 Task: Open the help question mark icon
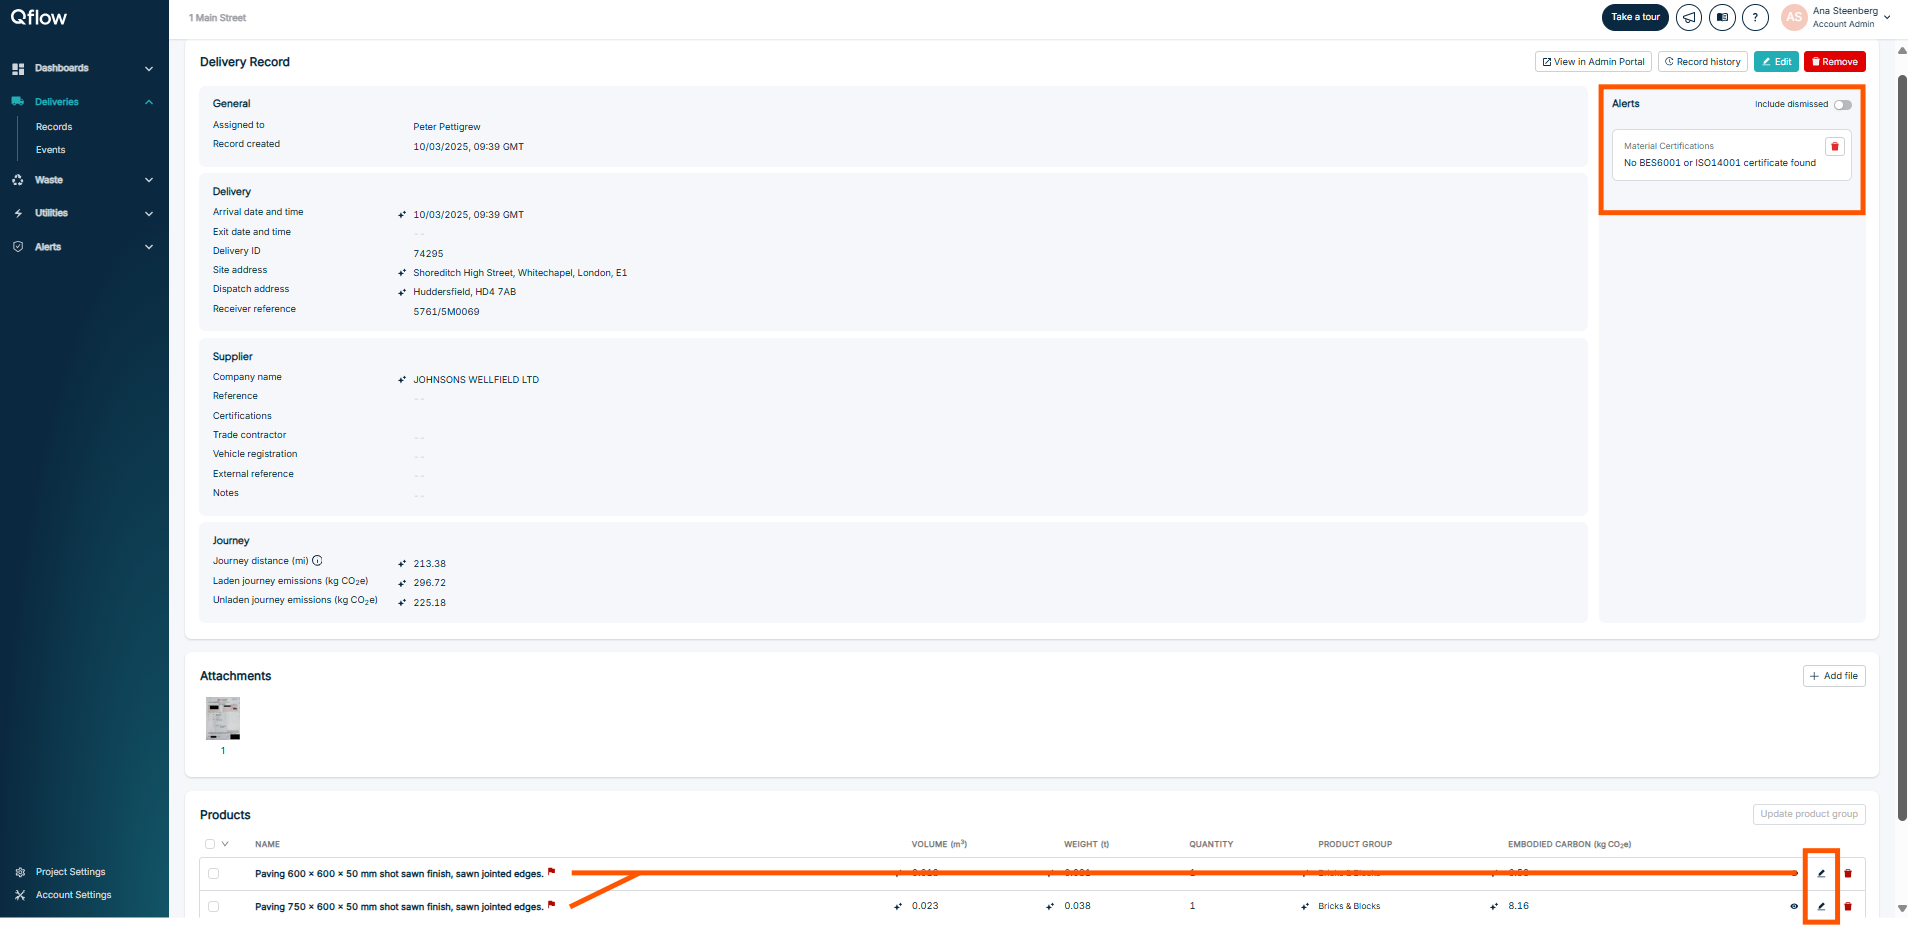pyautogui.click(x=1755, y=17)
